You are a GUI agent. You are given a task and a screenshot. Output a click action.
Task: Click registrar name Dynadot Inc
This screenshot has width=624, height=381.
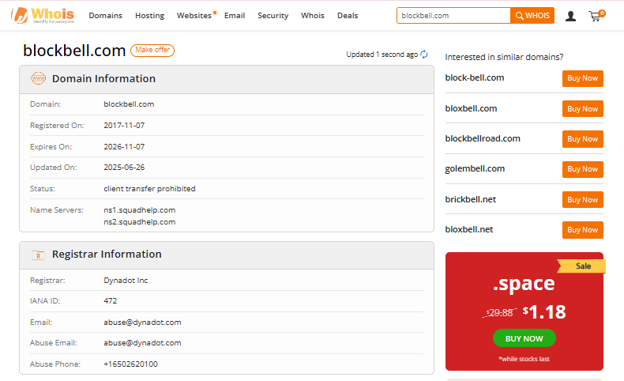pyautogui.click(x=126, y=280)
